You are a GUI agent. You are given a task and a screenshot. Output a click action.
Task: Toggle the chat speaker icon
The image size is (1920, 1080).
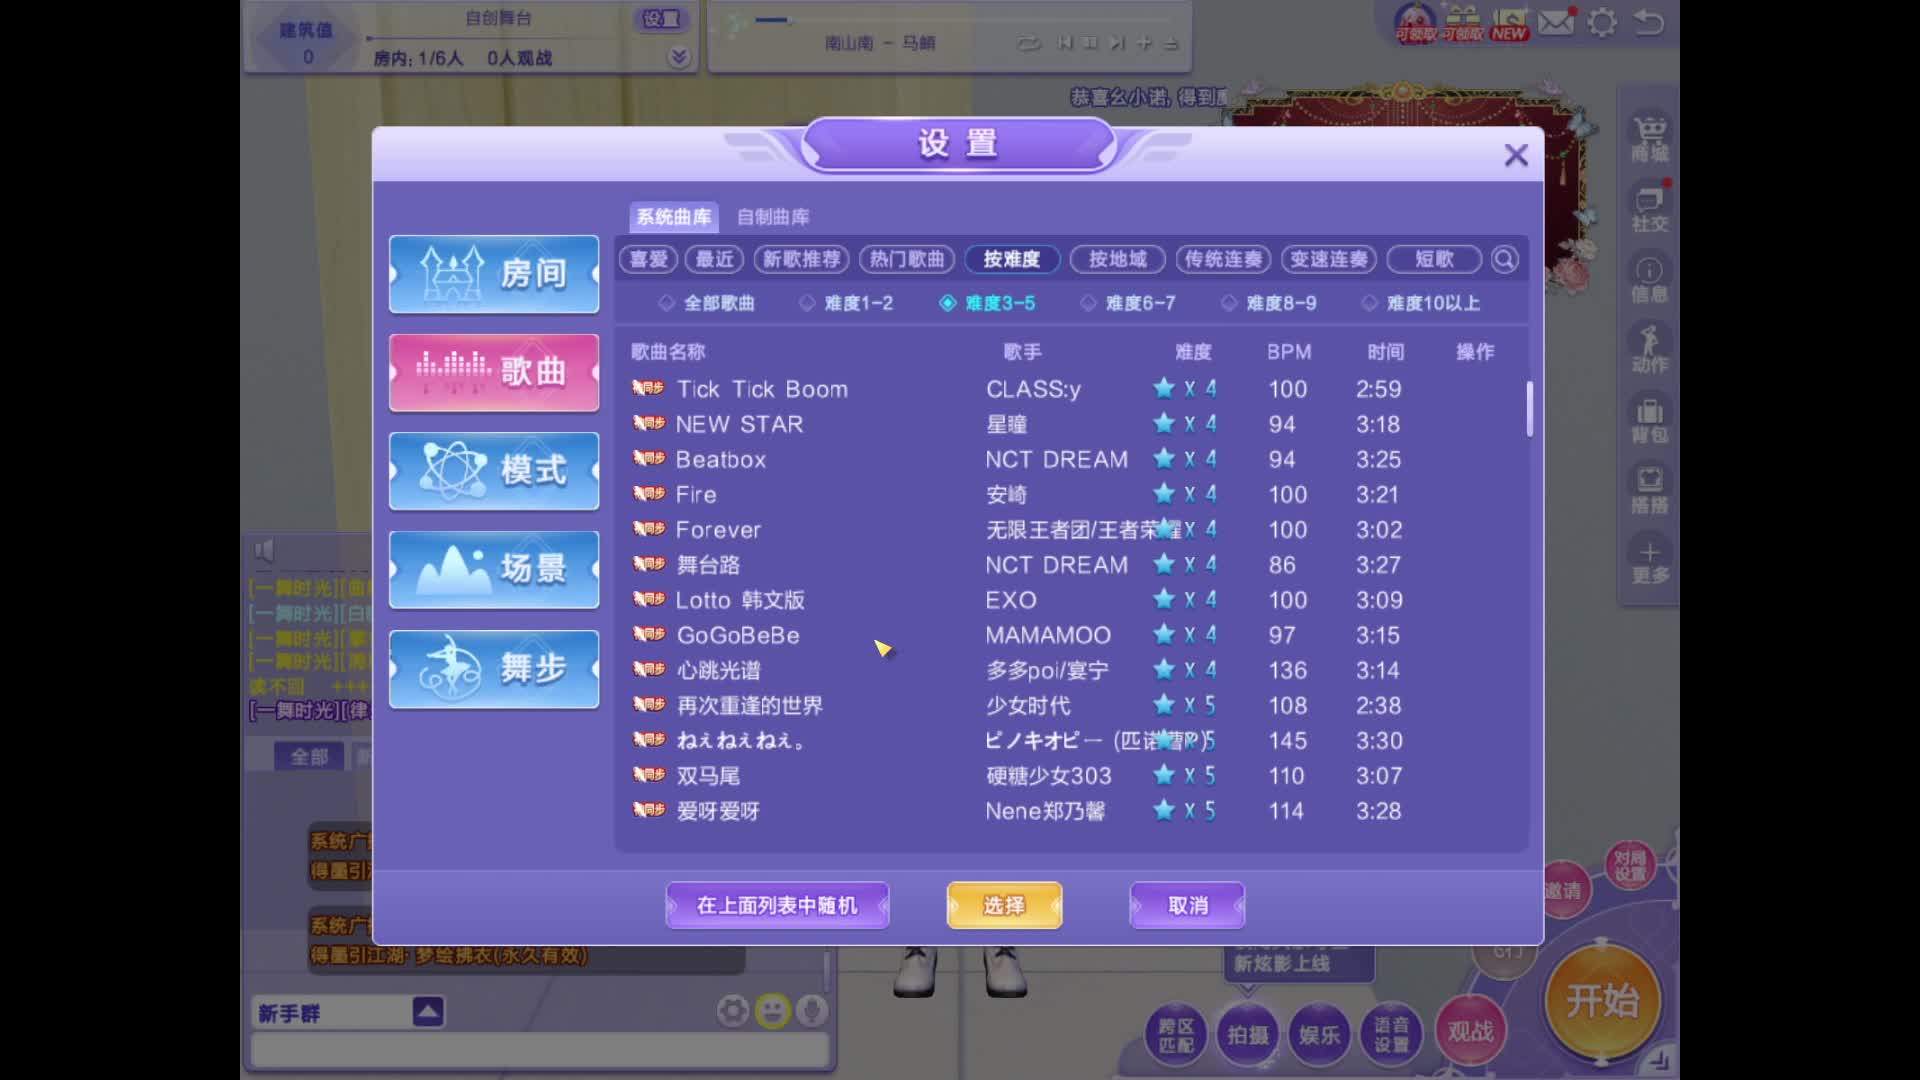click(x=264, y=550)
